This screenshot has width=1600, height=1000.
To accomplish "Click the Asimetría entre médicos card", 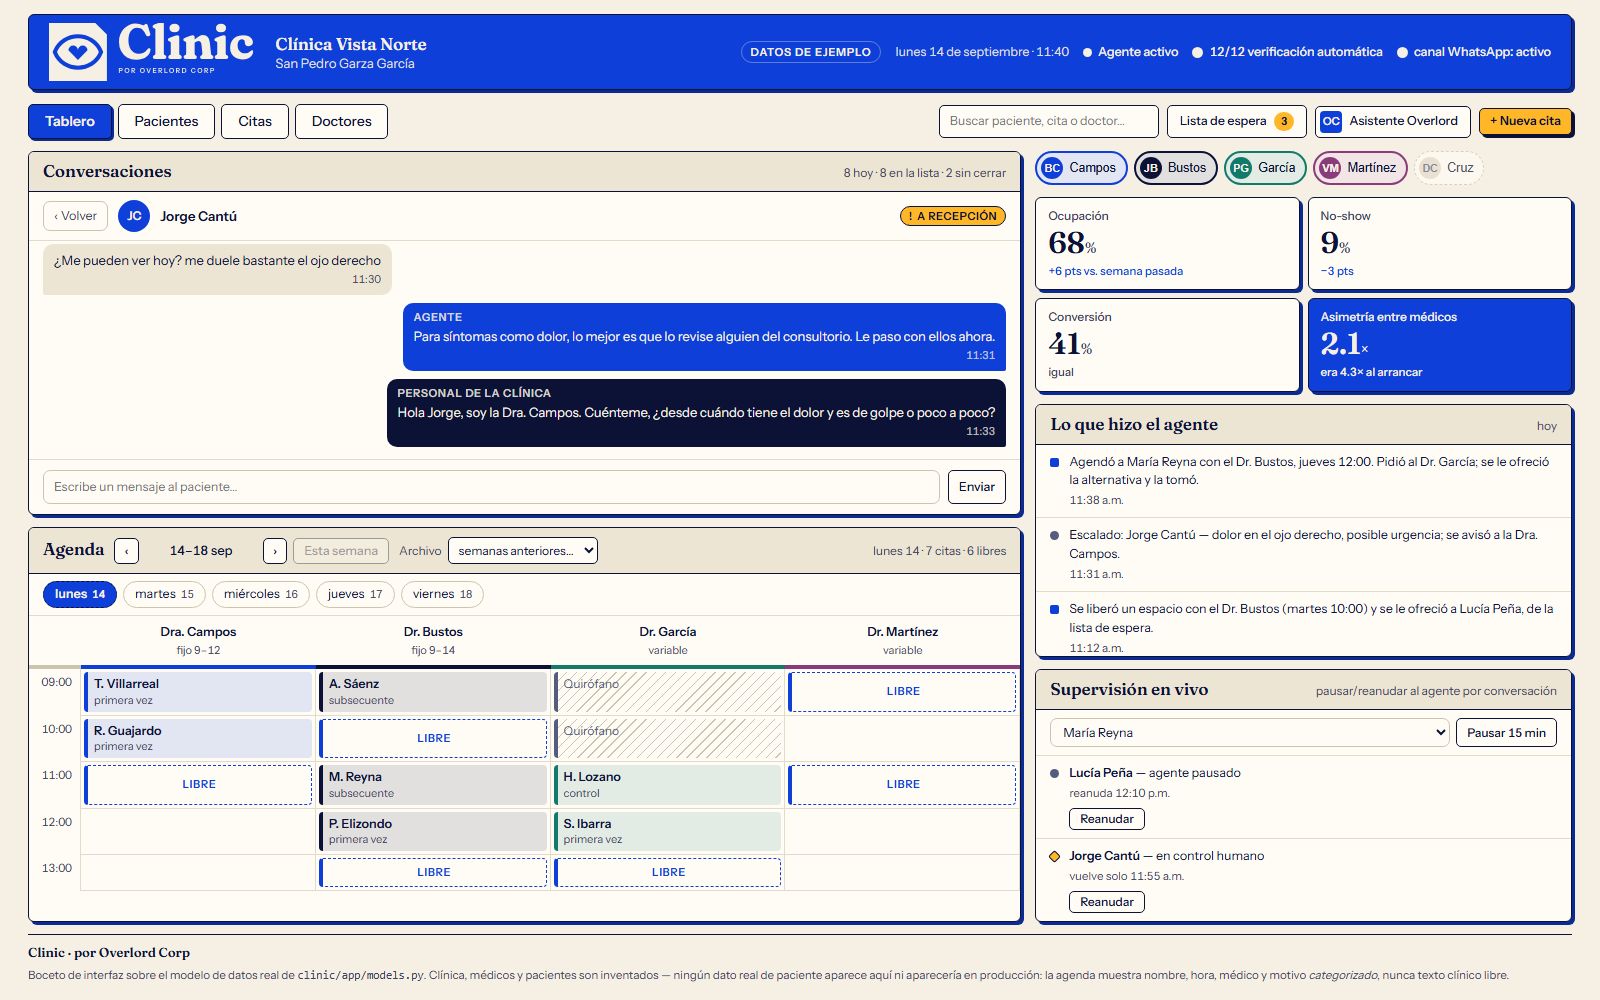I will tap(1440, 345).
